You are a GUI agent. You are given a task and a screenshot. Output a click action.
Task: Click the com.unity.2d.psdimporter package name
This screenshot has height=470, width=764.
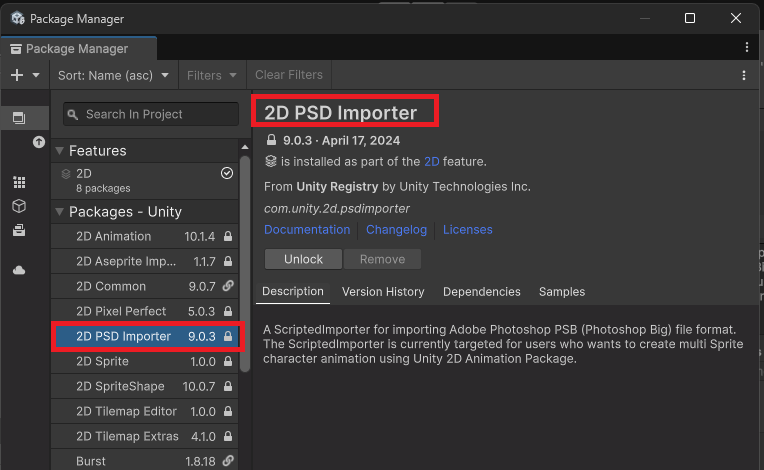pos(337,208)
